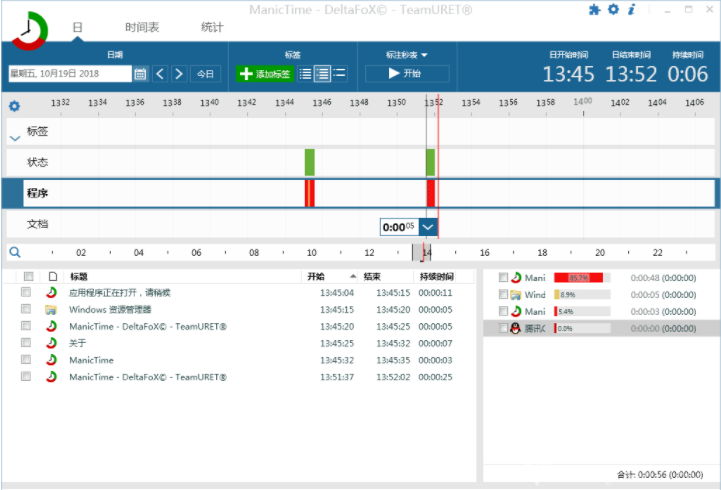Click the date field 10月19日 2018
This screenshot has width=721, height=490.
click(70, 74)
